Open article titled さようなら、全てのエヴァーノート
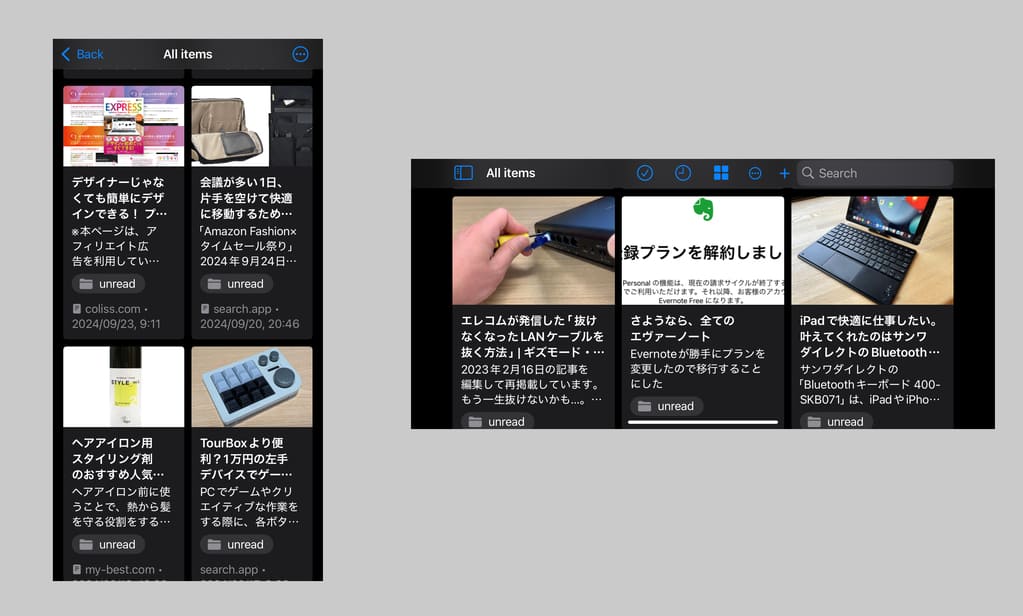 pyautogui.click(x=682, y=328)
